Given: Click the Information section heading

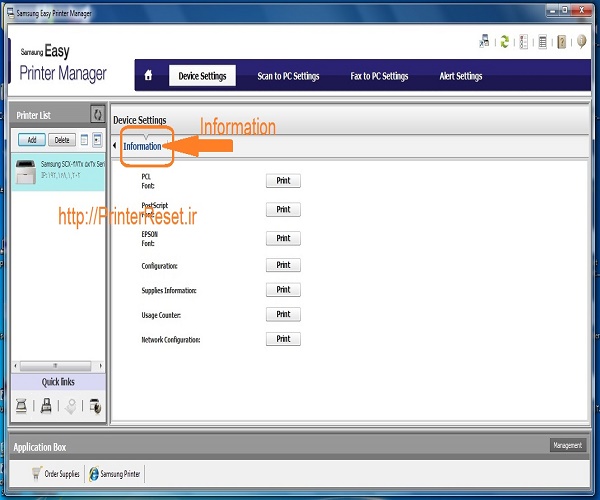Looking at the screenshot, I should pos(142,146).
